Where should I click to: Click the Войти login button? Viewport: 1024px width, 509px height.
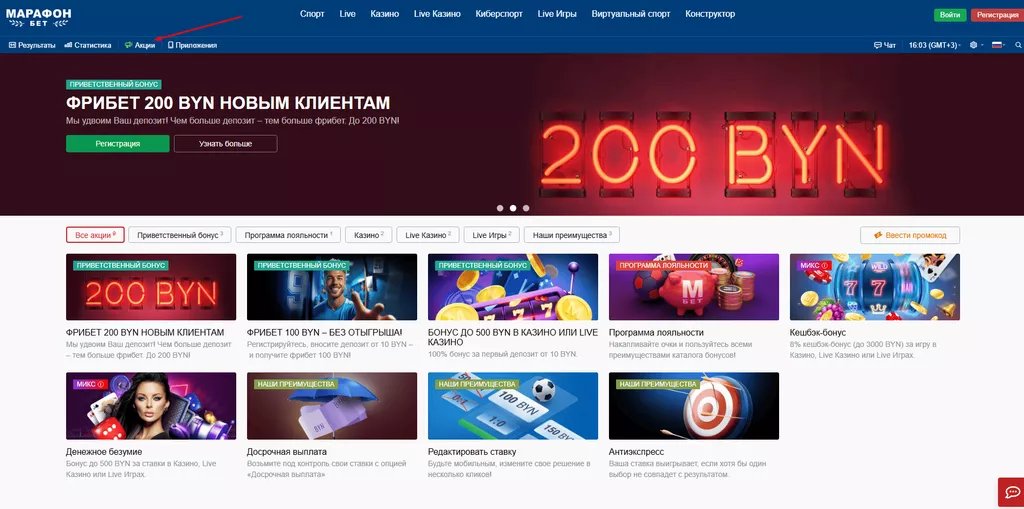tap(950, 15)
